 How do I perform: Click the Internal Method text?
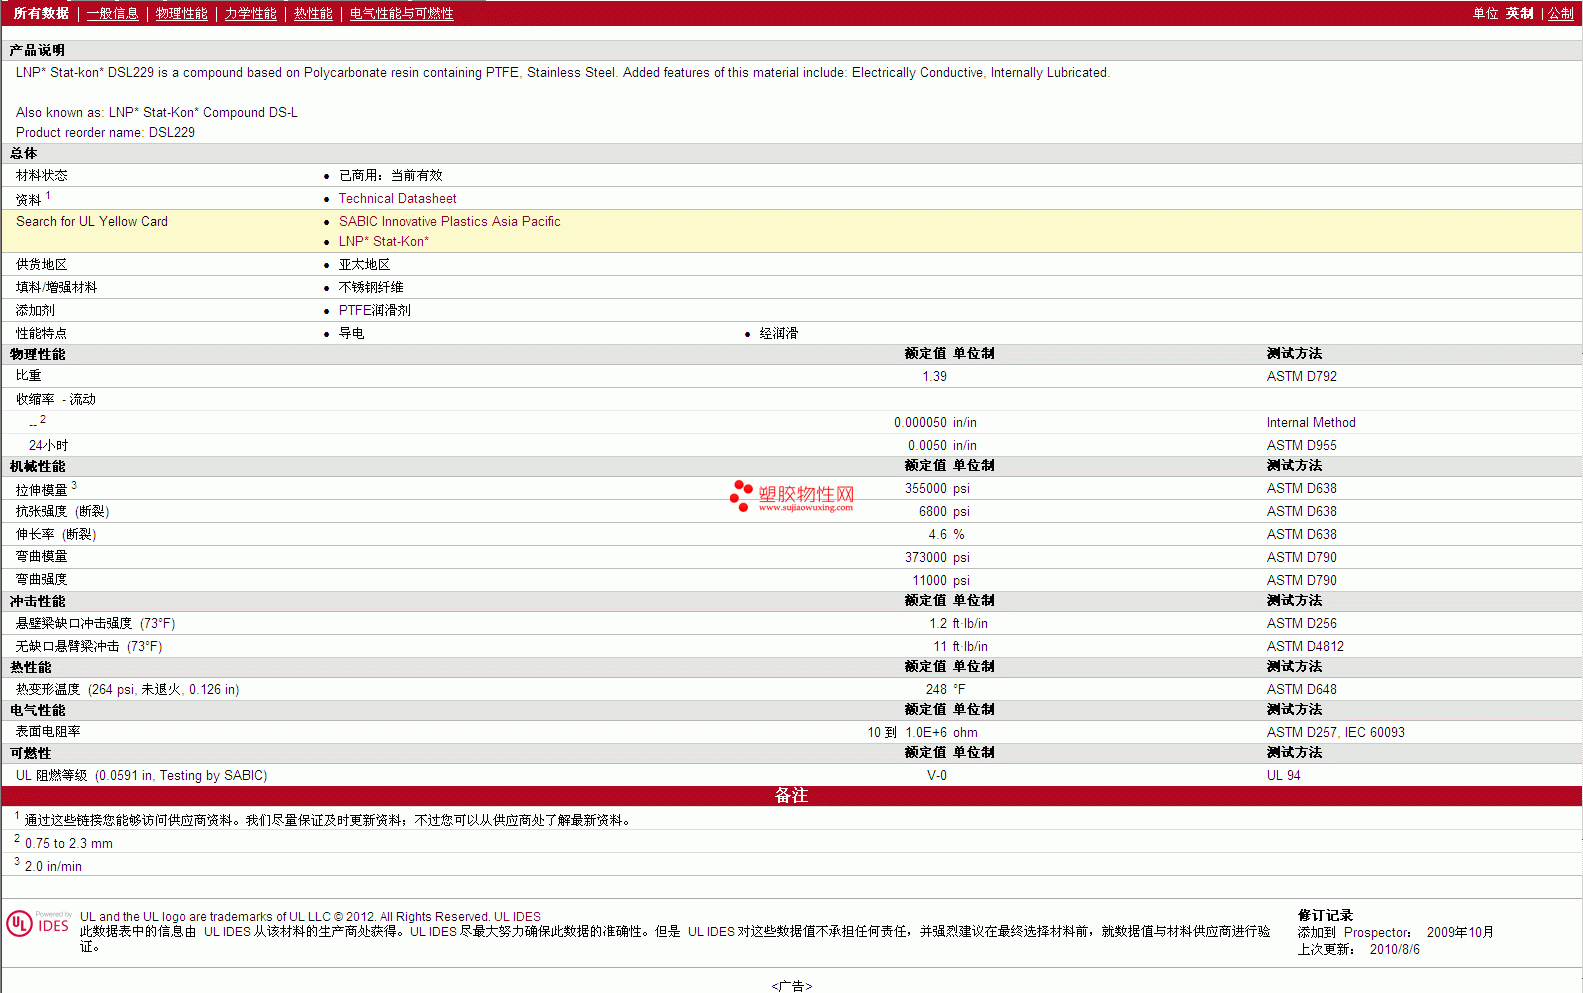pyautogui.click(x=1311, y=423)
